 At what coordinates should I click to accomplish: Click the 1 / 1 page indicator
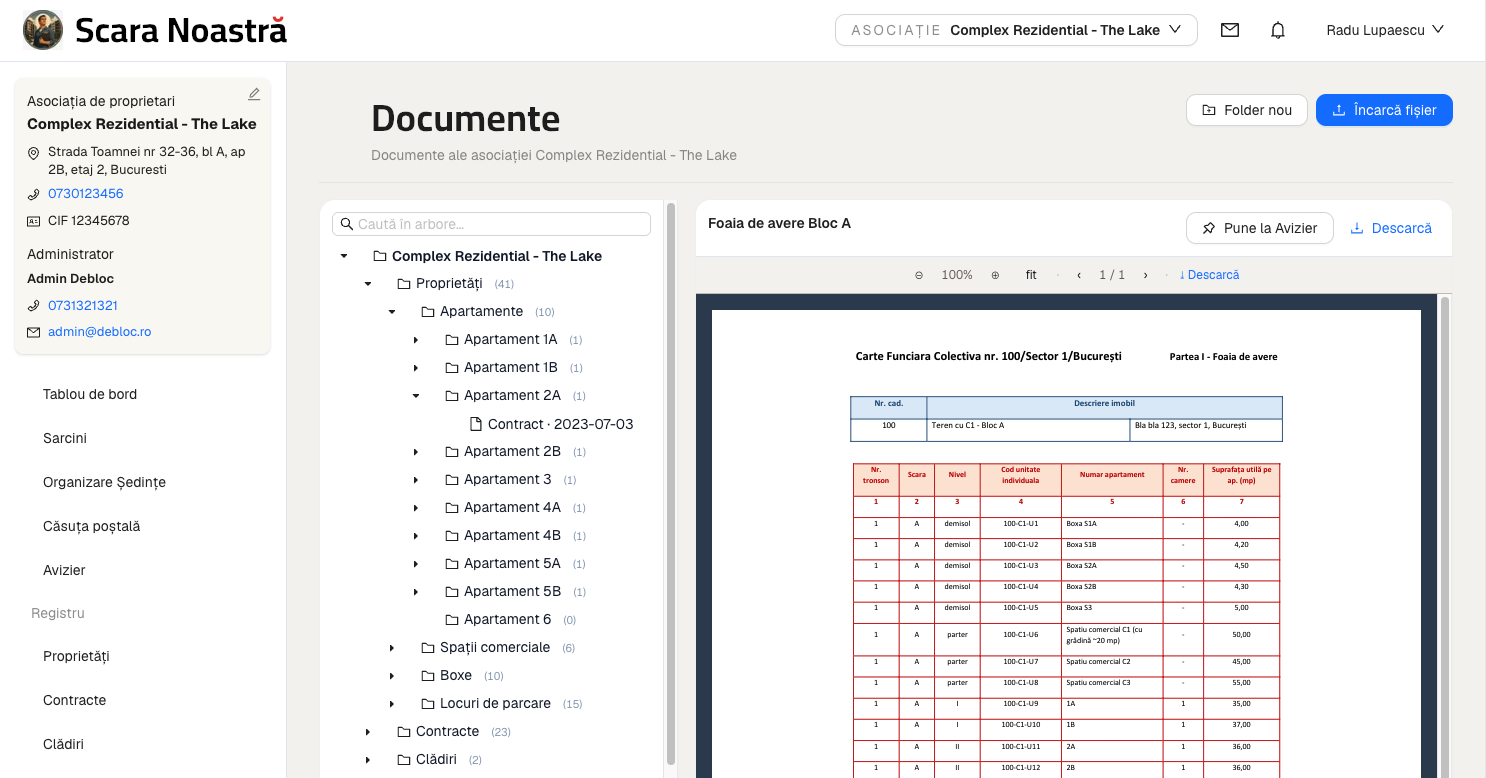(x=1112, y=275)
